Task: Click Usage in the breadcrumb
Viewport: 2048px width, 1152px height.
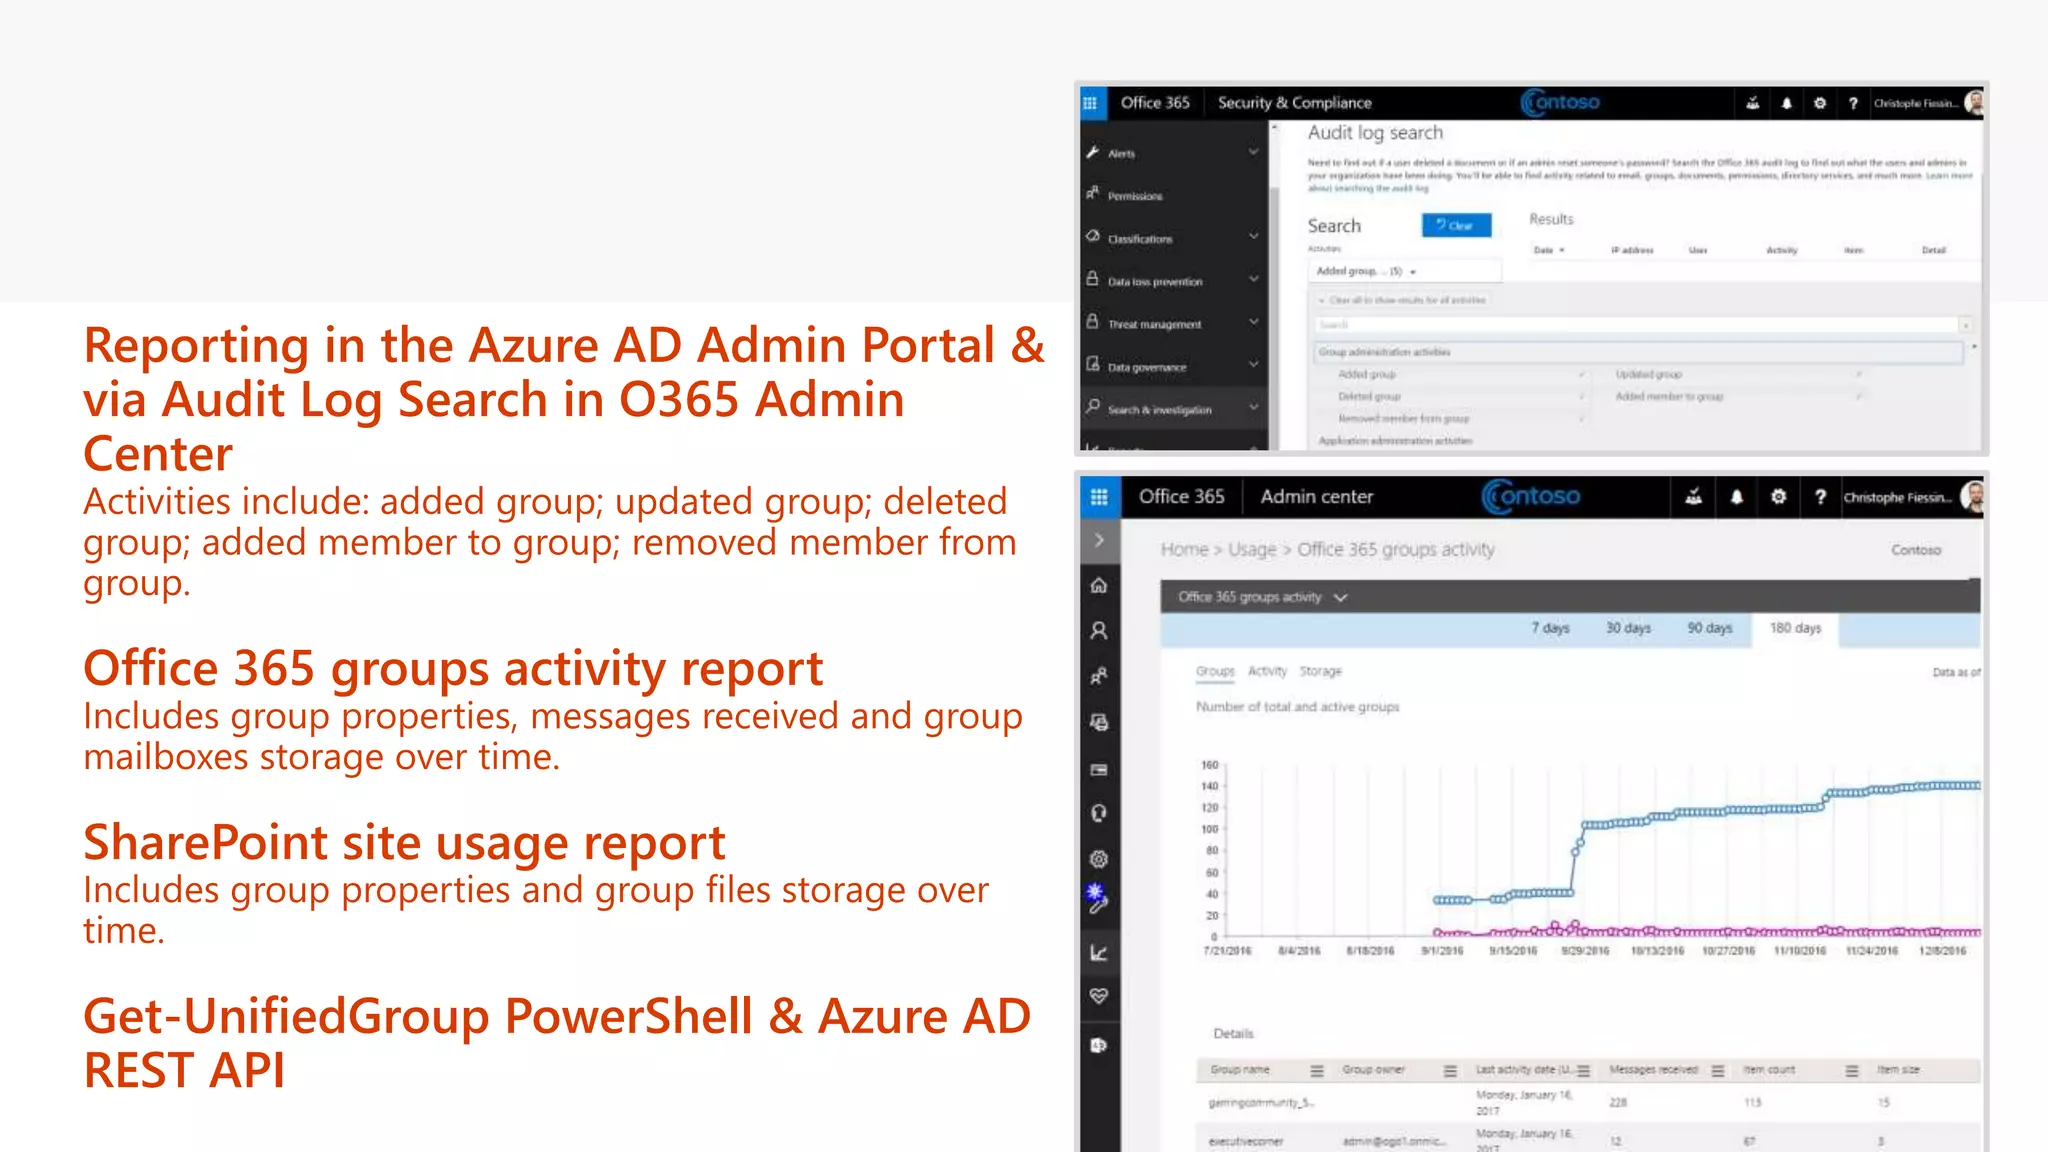Action: tap(1252, 549)
